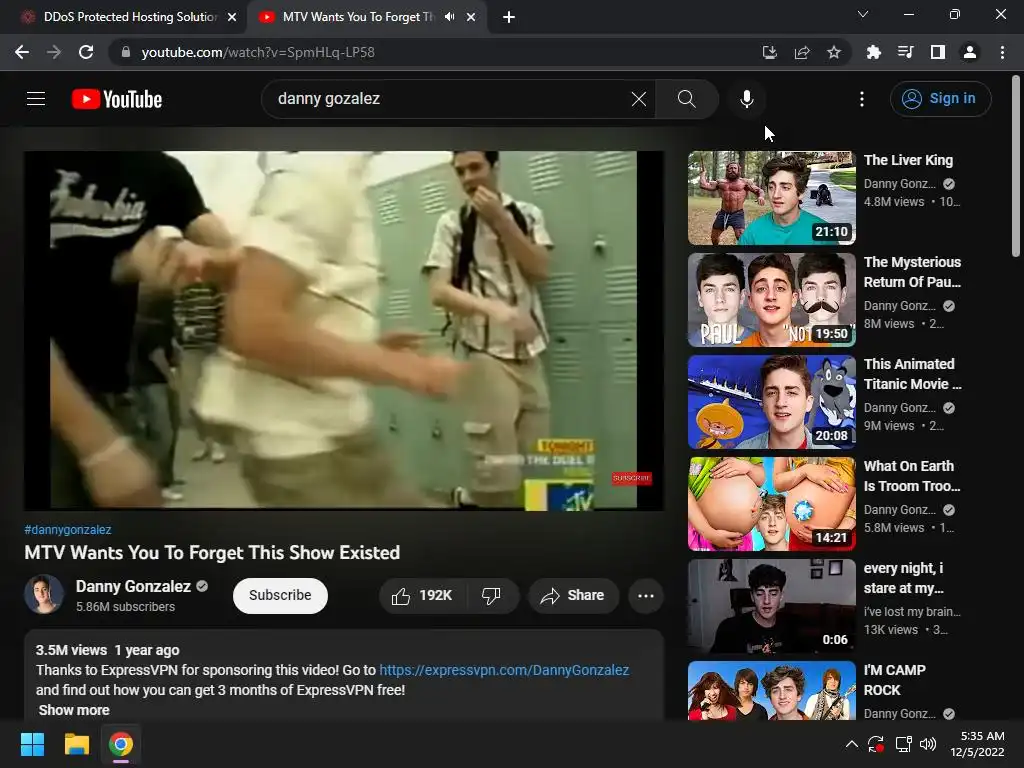Screen dimensions: 1024x768
Task: Open tab search chevron in title bar
Action: point(863,14)
